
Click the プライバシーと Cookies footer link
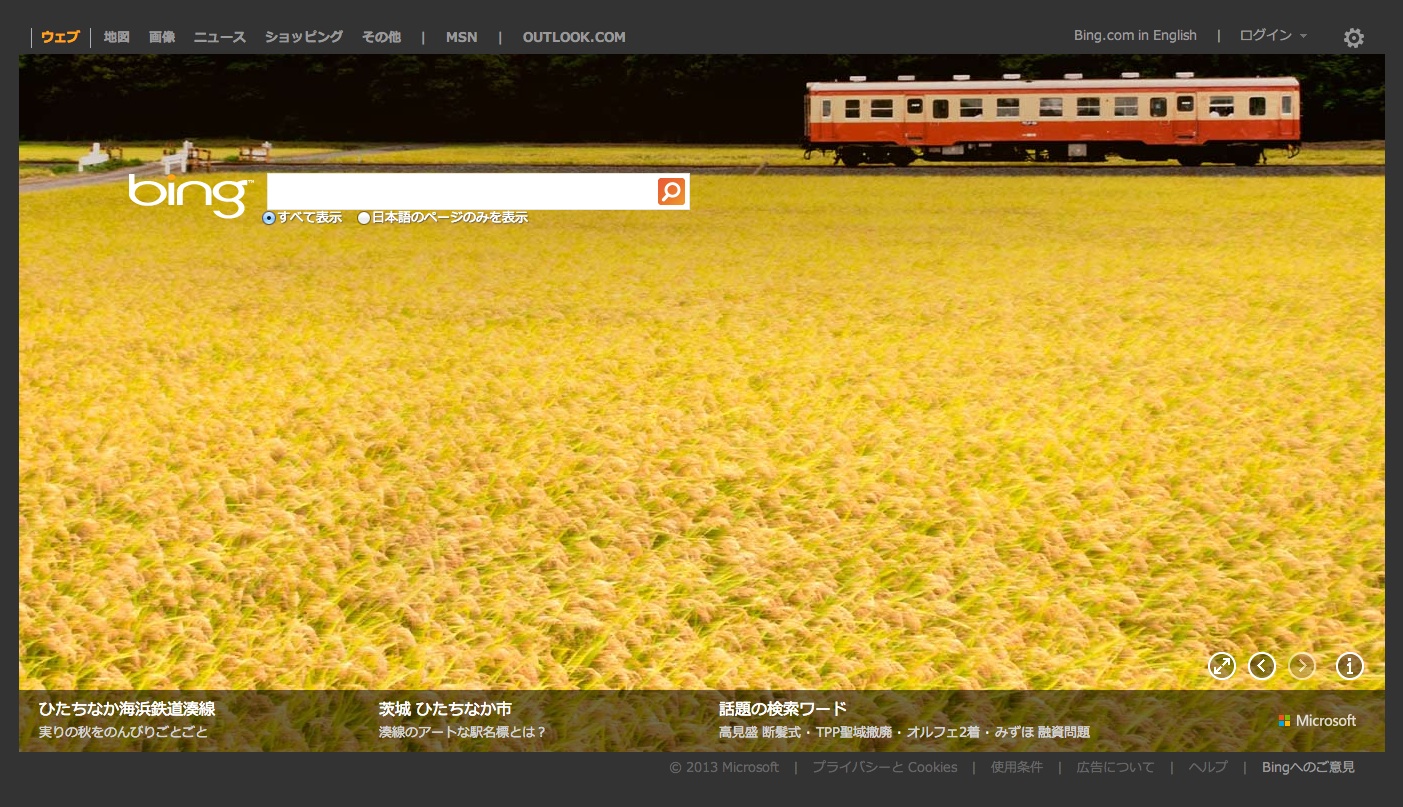pyautogui.click(x=884, y=767)
